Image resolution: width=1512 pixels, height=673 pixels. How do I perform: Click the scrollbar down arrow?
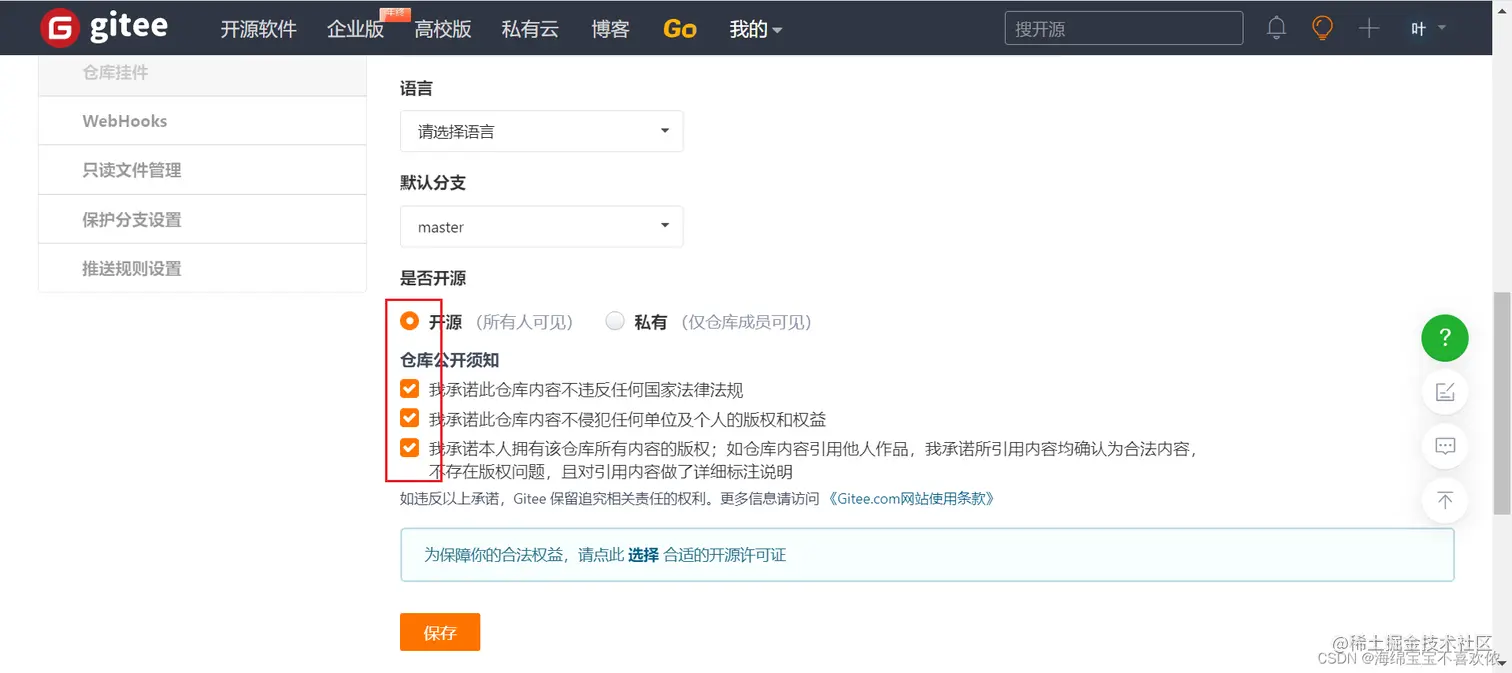(1503, 662)
